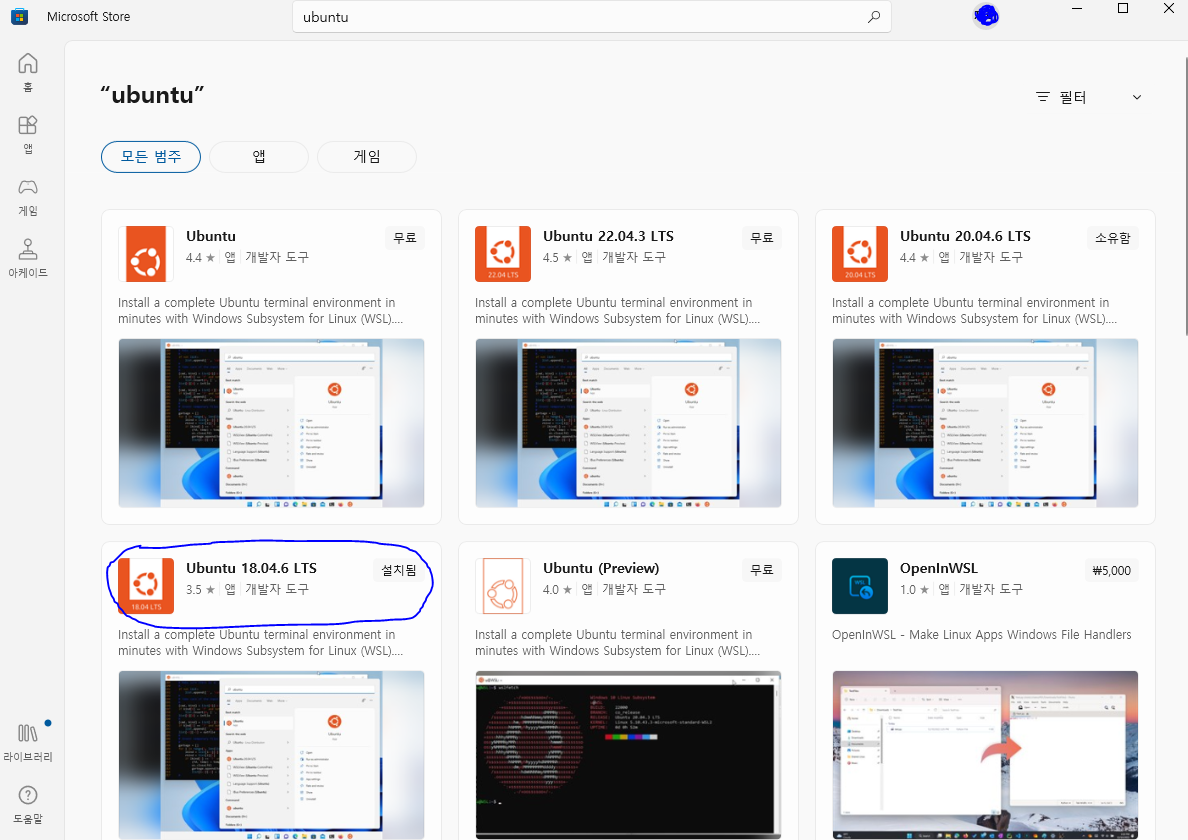Click the Ubuntu 20.04.6 LTS title
This screenshot has width=1188, height=840.
pyautogui.click(x=965, y=236)
